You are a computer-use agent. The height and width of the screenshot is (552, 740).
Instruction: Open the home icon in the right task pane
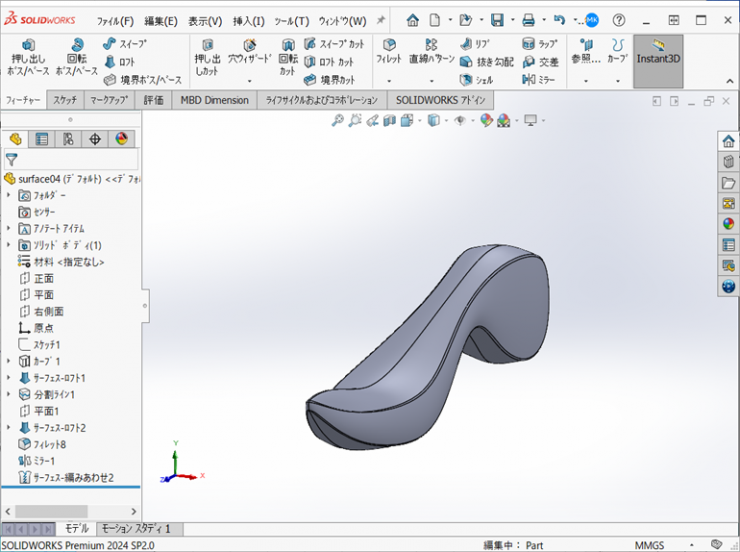point(728,140)
